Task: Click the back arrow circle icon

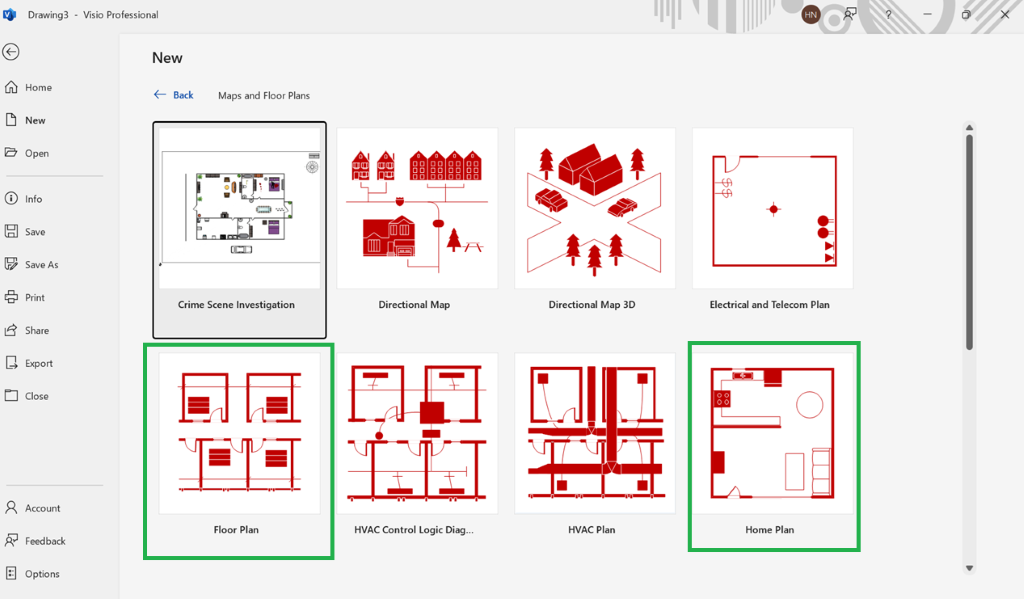Action: (x=11, y=52)
